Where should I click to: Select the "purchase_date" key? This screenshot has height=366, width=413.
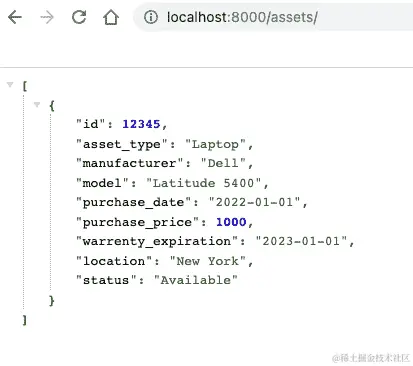tap(134, 202)
